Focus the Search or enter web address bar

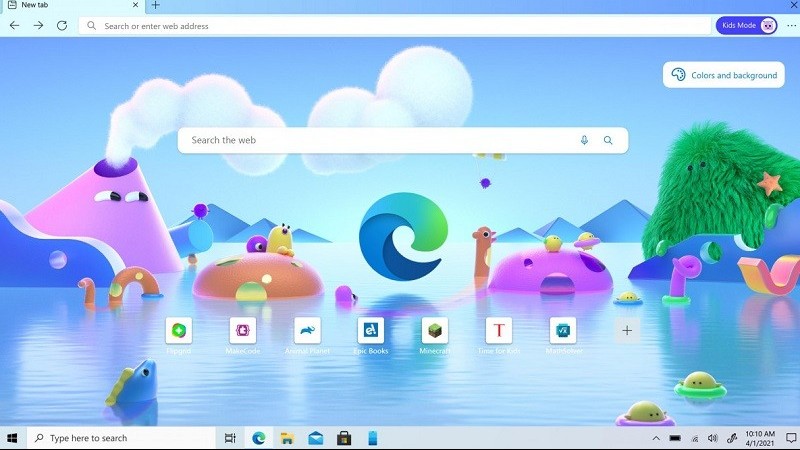tap(394, 26)
